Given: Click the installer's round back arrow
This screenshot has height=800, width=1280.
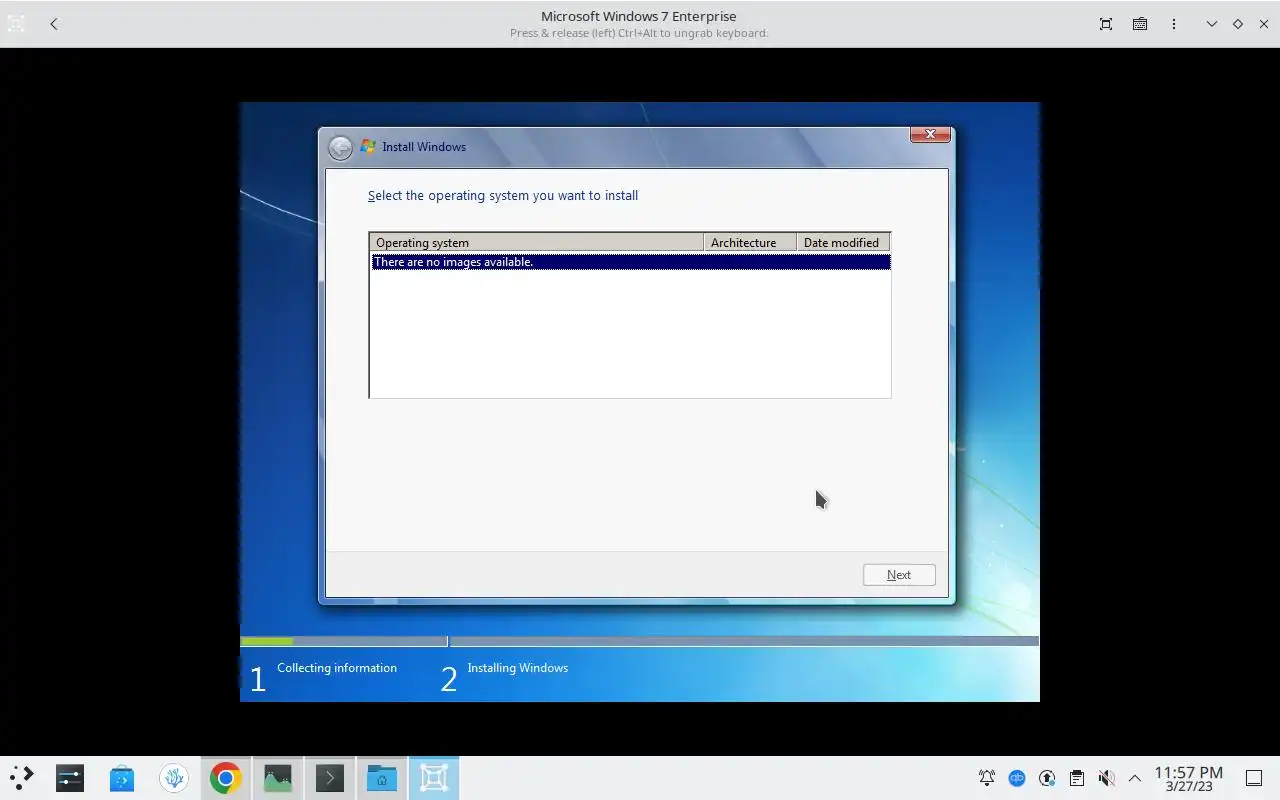Looking at the screenshot, I should (x=341, y=148).
